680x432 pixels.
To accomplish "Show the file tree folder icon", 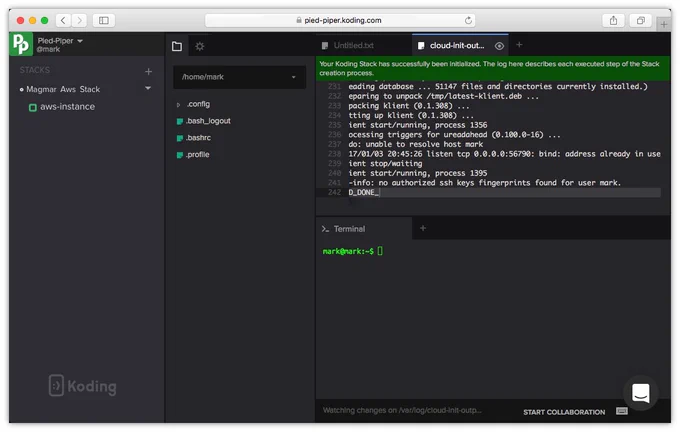I will 177,46.
